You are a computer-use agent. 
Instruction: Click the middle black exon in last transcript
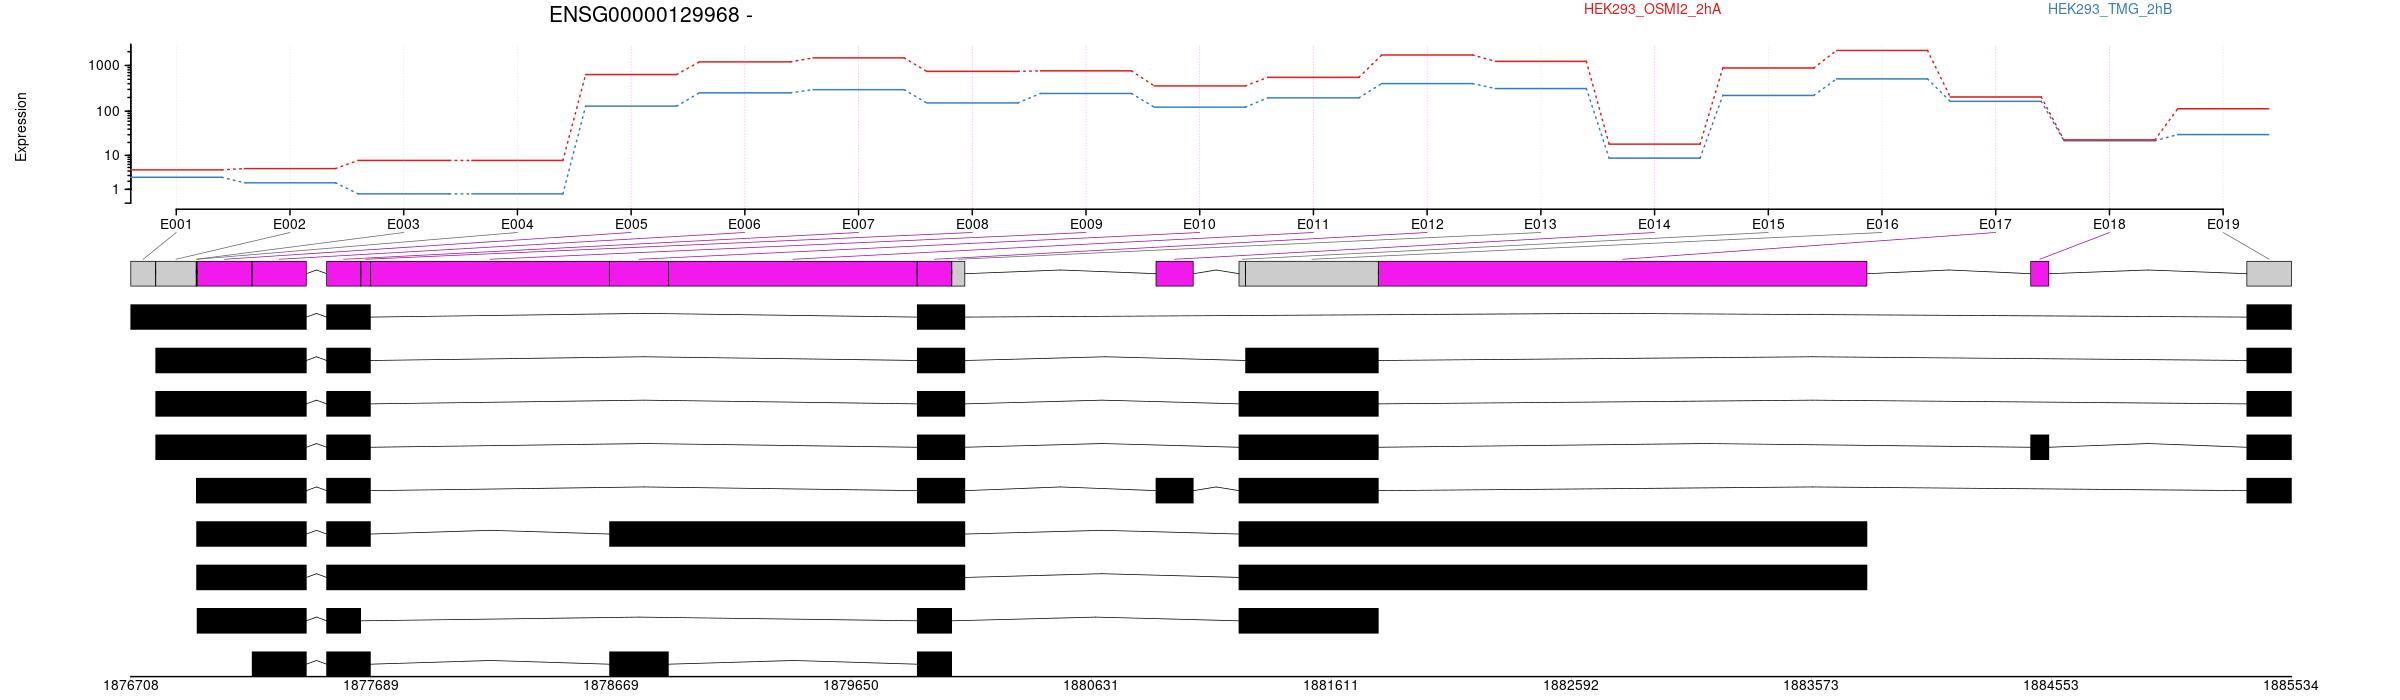(x=639, y=664)
